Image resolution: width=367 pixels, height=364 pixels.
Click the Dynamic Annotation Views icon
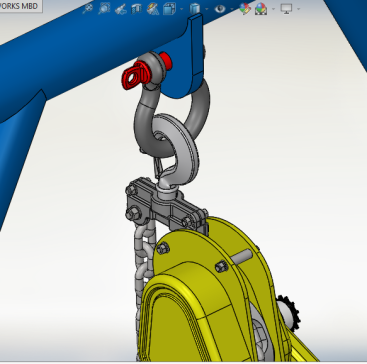point(153,9)
